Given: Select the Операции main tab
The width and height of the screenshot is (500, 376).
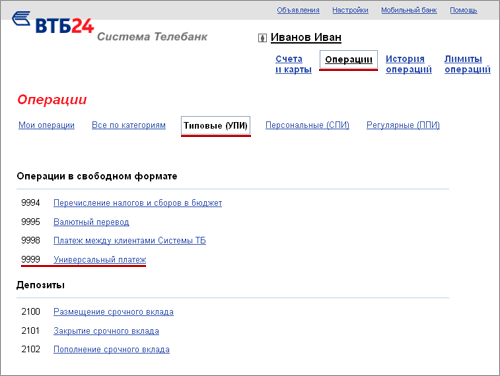Looking at the screenshot, I should click(348, 60).
